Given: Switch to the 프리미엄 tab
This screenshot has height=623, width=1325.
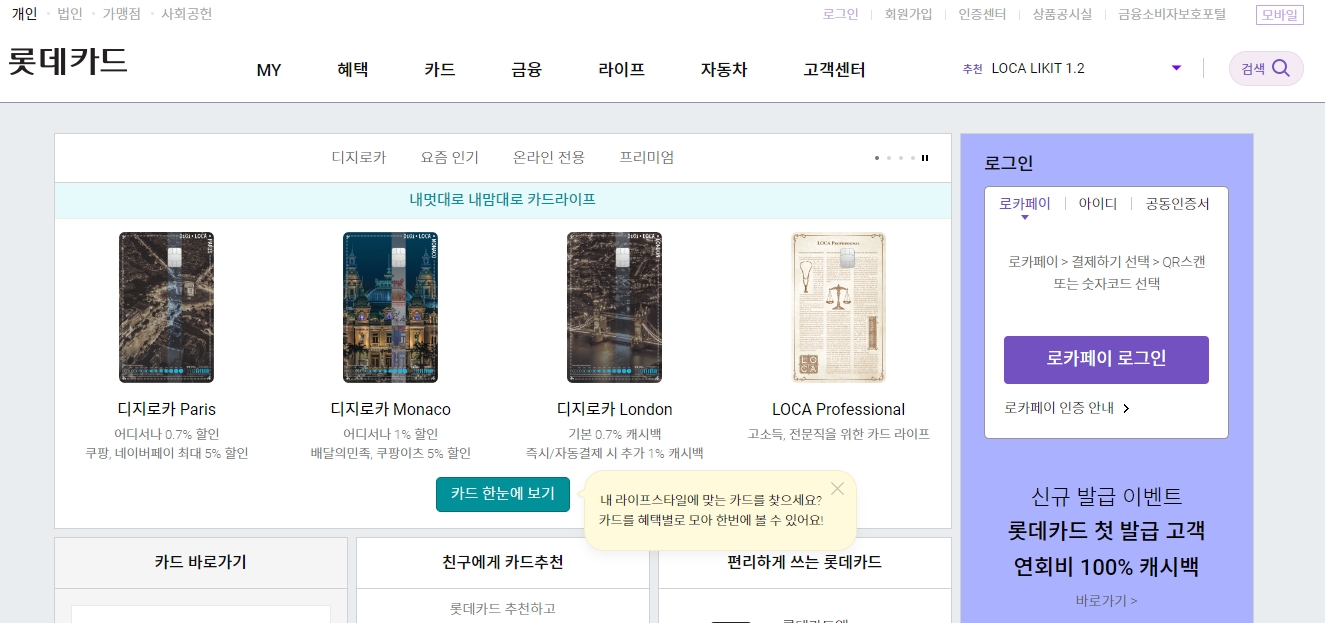Looking at the screenshot, I should click(x=646, y=157).
